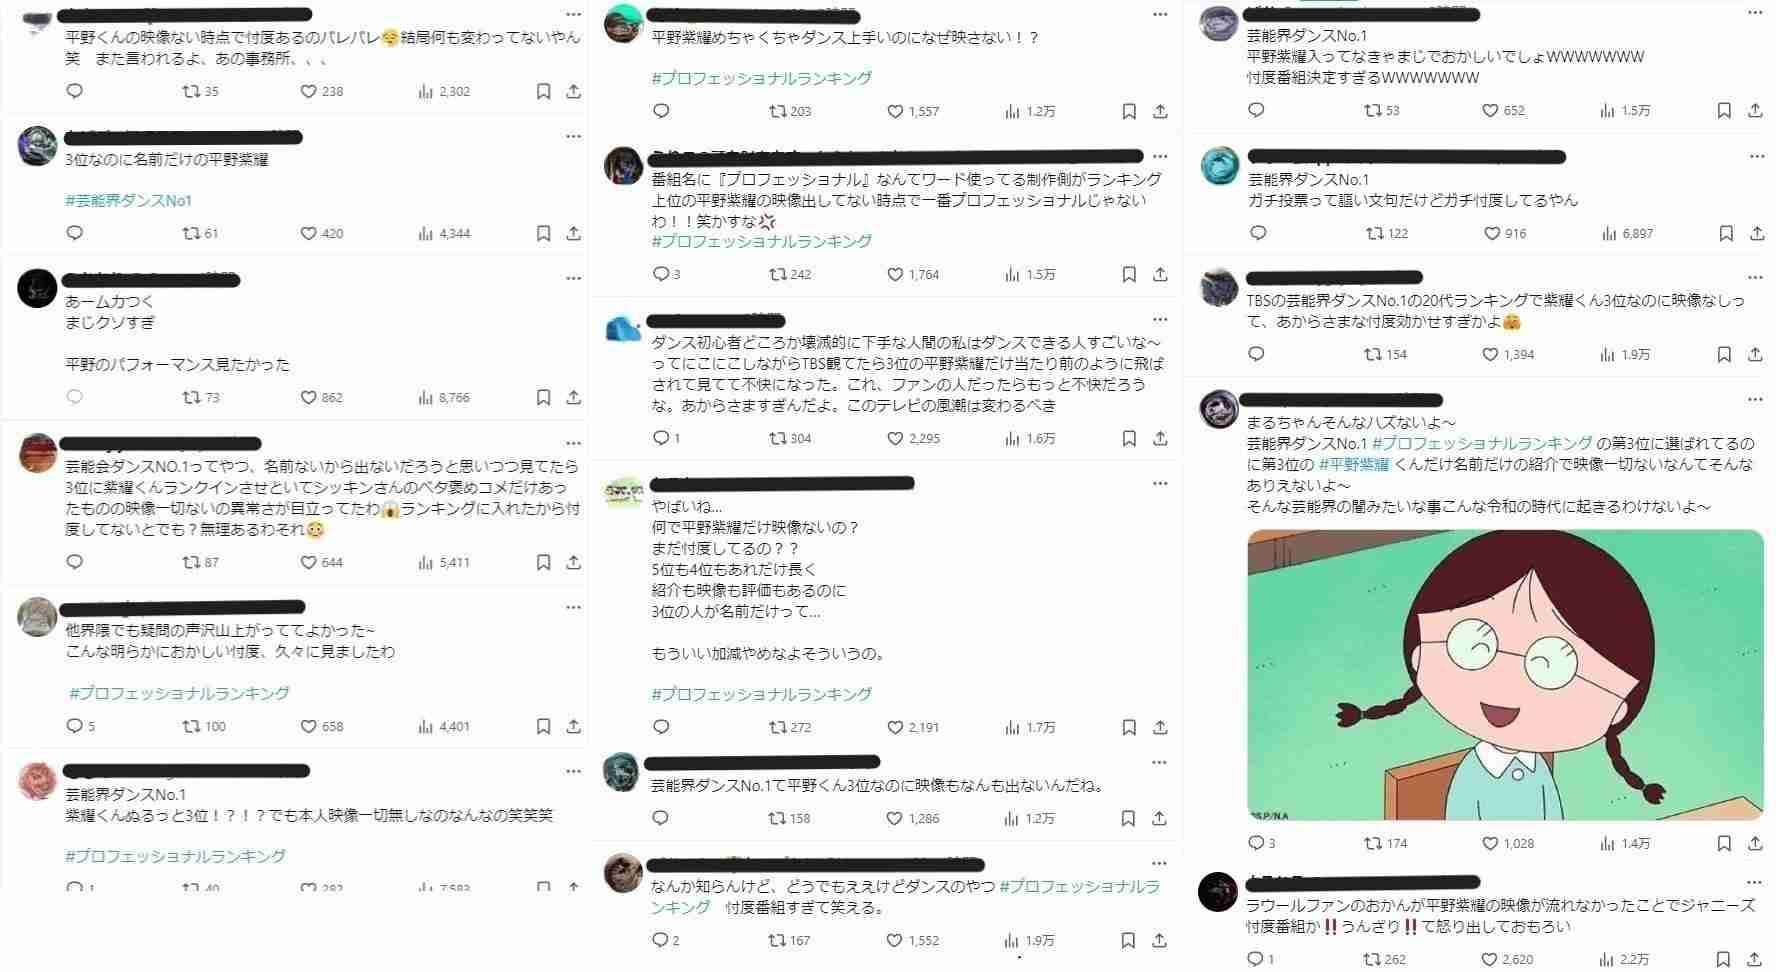Image resolution: width=1776 pixels, height=972 pixels.
Task: Open more options on the 3位なのに名前だけ tweet
Action: 573,136
